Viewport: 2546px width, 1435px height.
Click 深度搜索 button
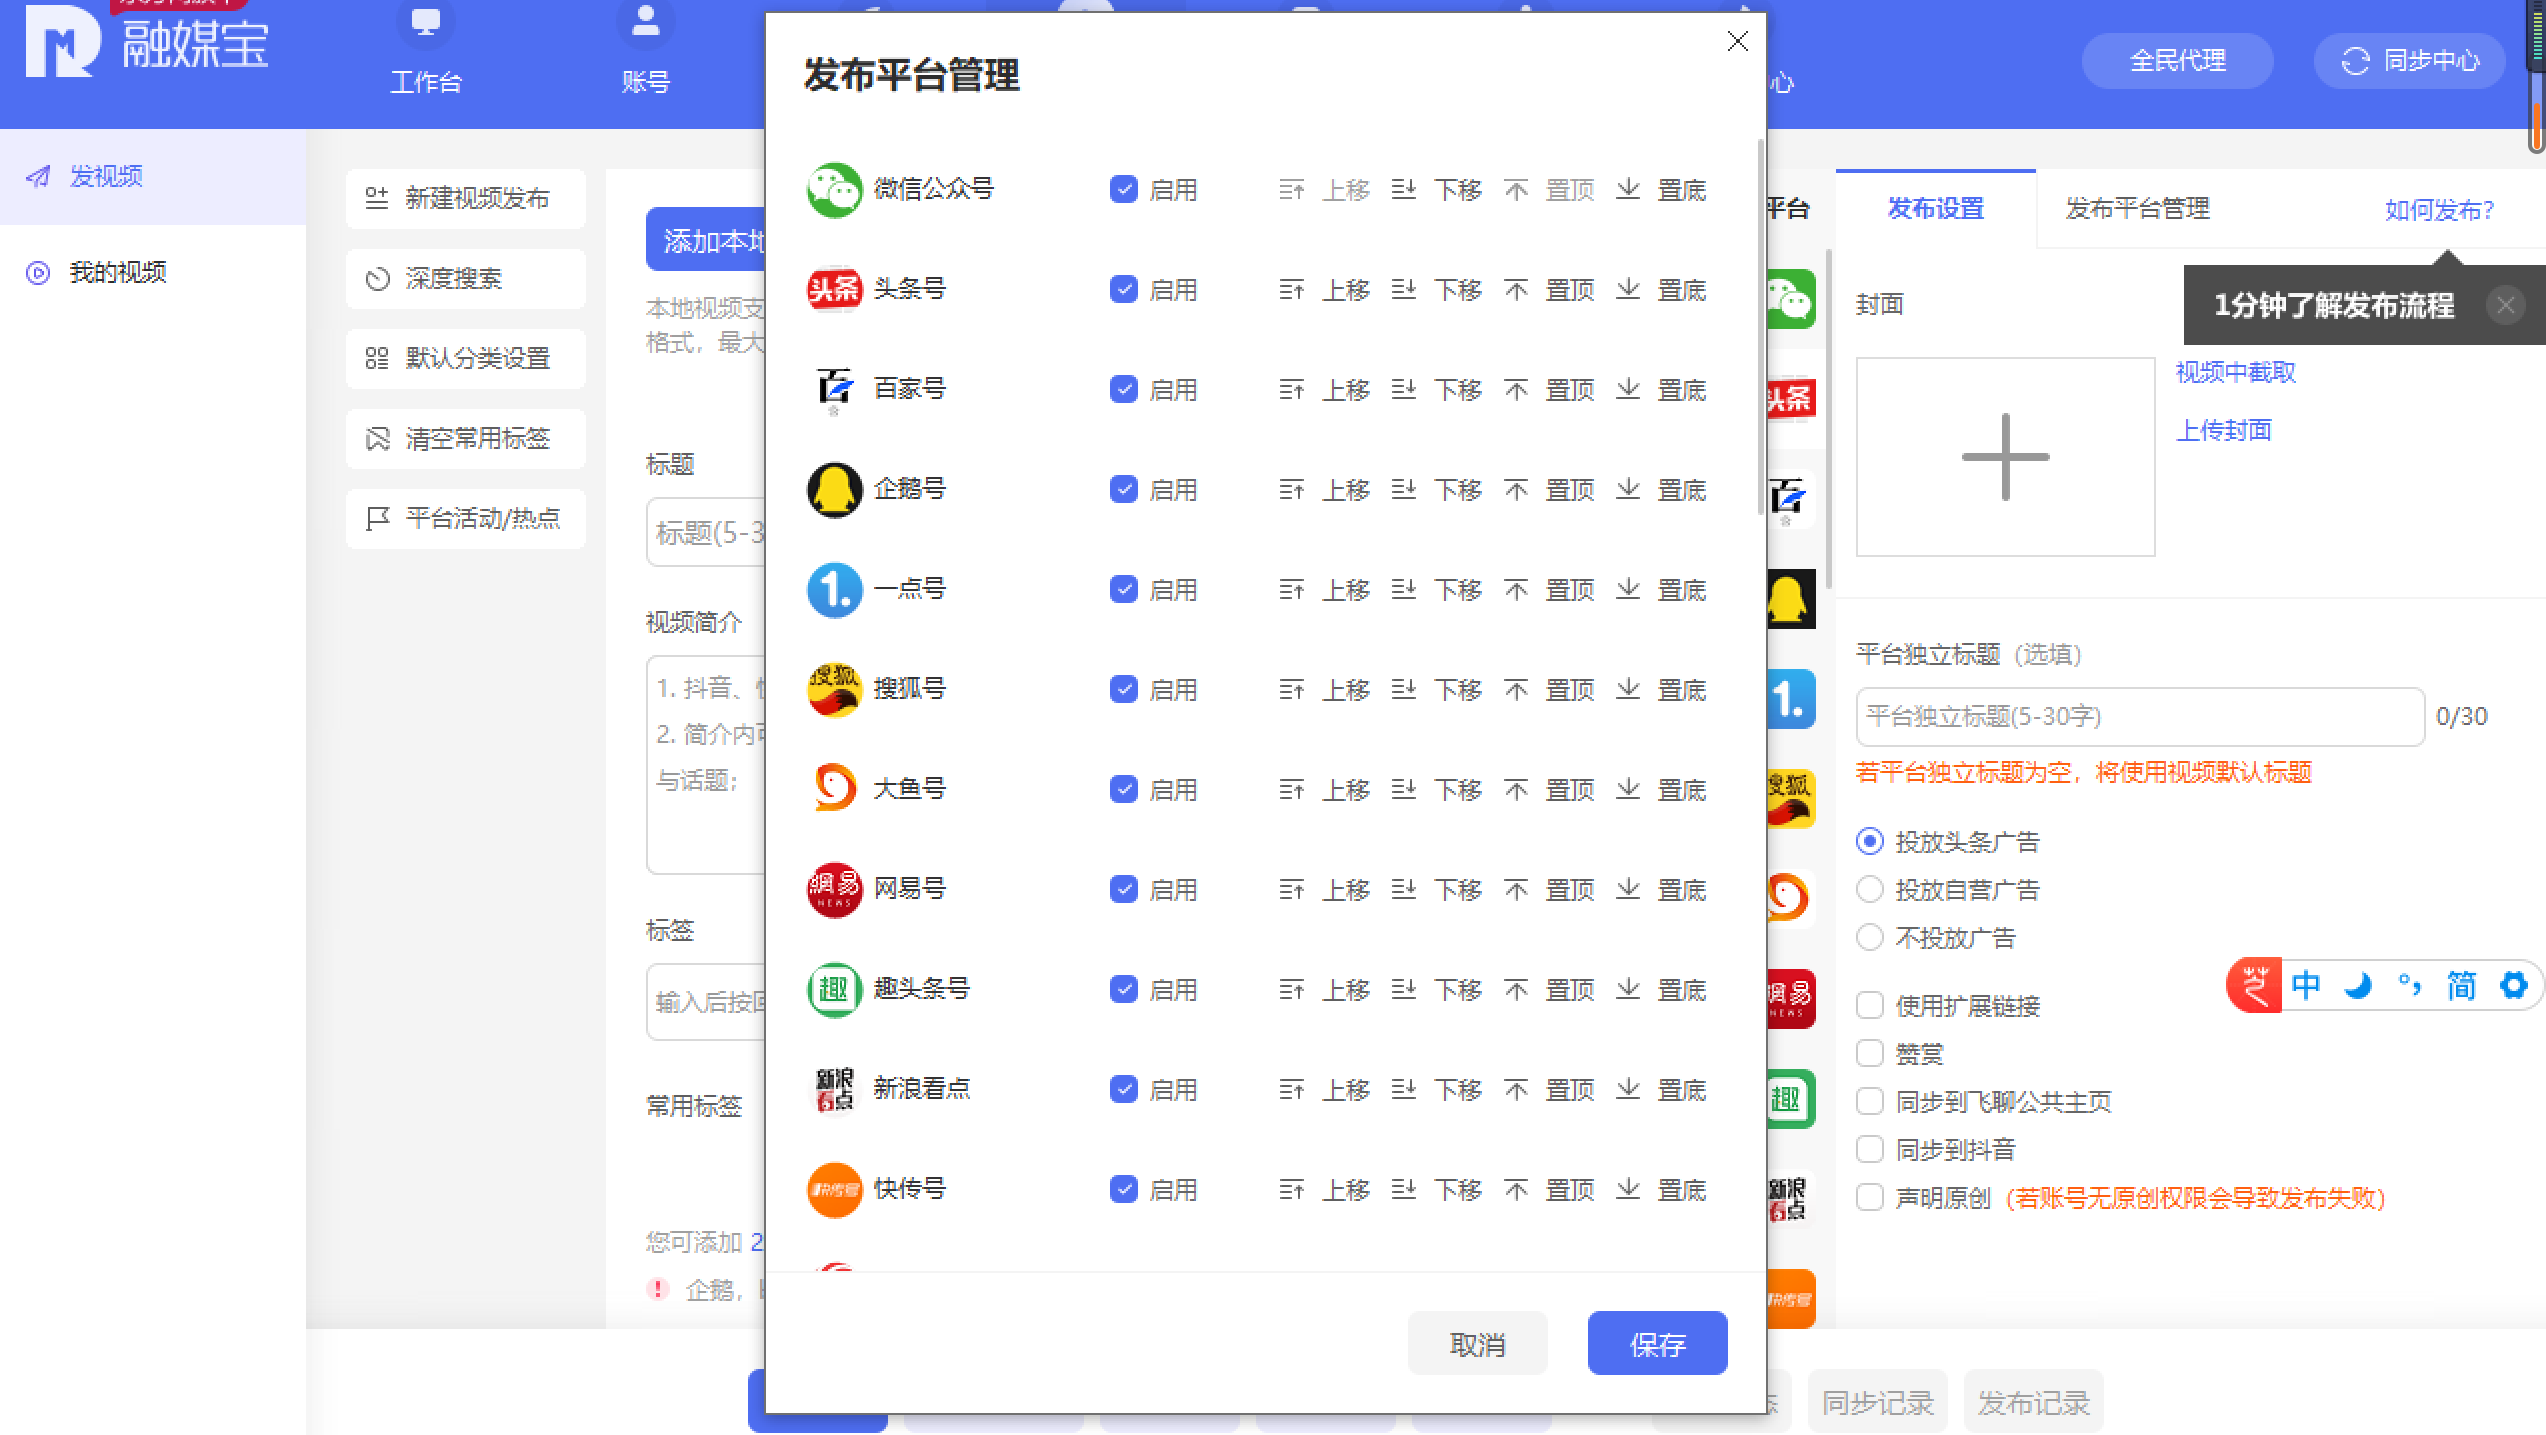coord(465,278)
